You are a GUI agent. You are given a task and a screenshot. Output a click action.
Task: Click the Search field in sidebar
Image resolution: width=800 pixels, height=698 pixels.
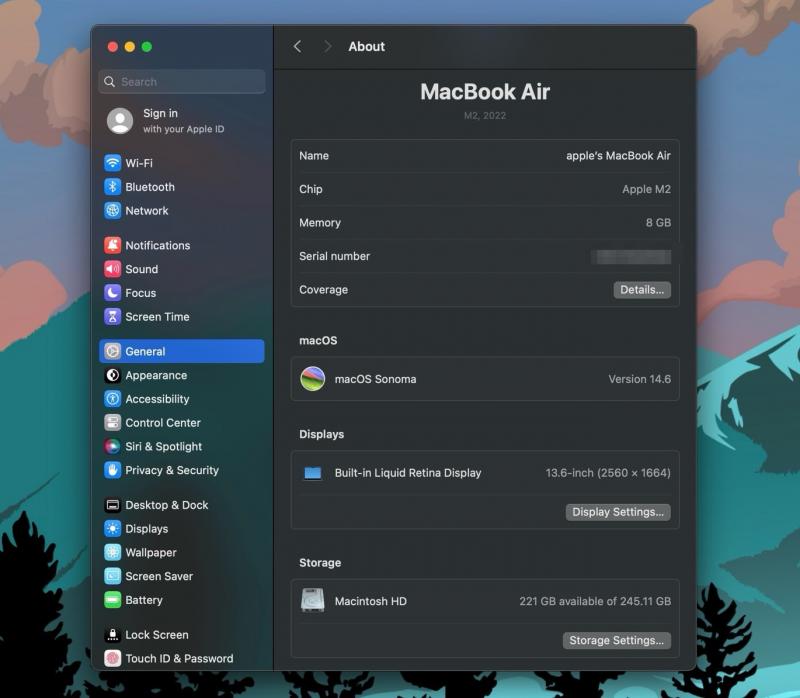pyautogui.click(x=182, y=82)
